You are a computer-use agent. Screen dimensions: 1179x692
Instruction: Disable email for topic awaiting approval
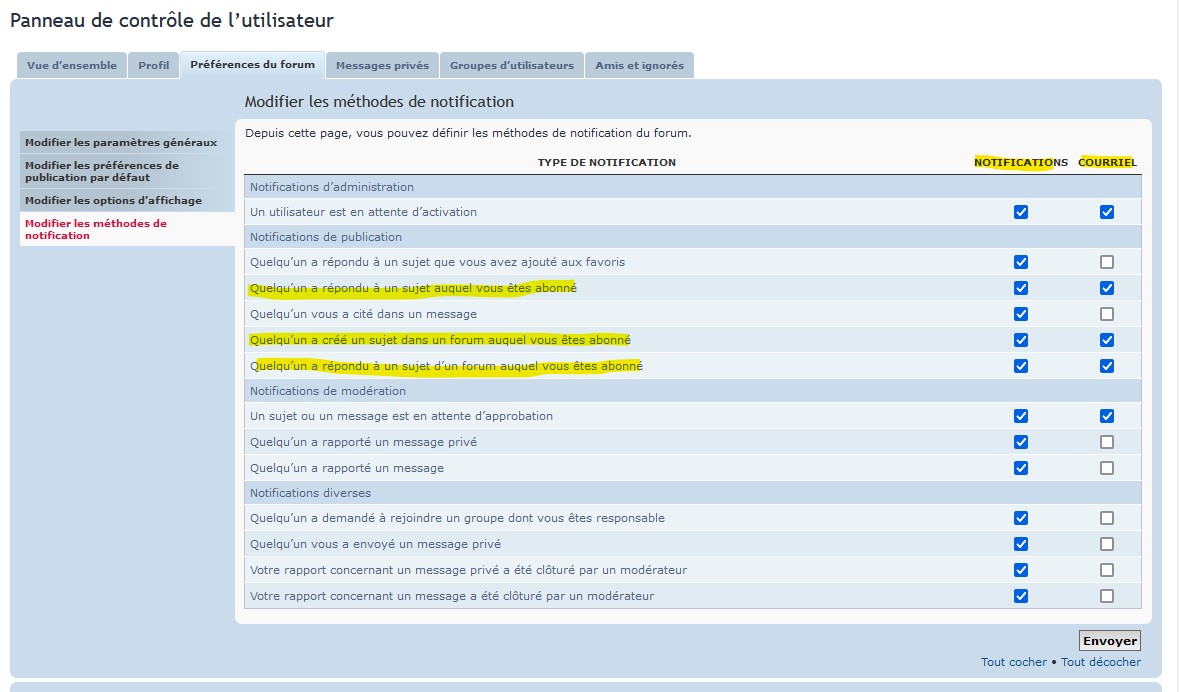1107,416
